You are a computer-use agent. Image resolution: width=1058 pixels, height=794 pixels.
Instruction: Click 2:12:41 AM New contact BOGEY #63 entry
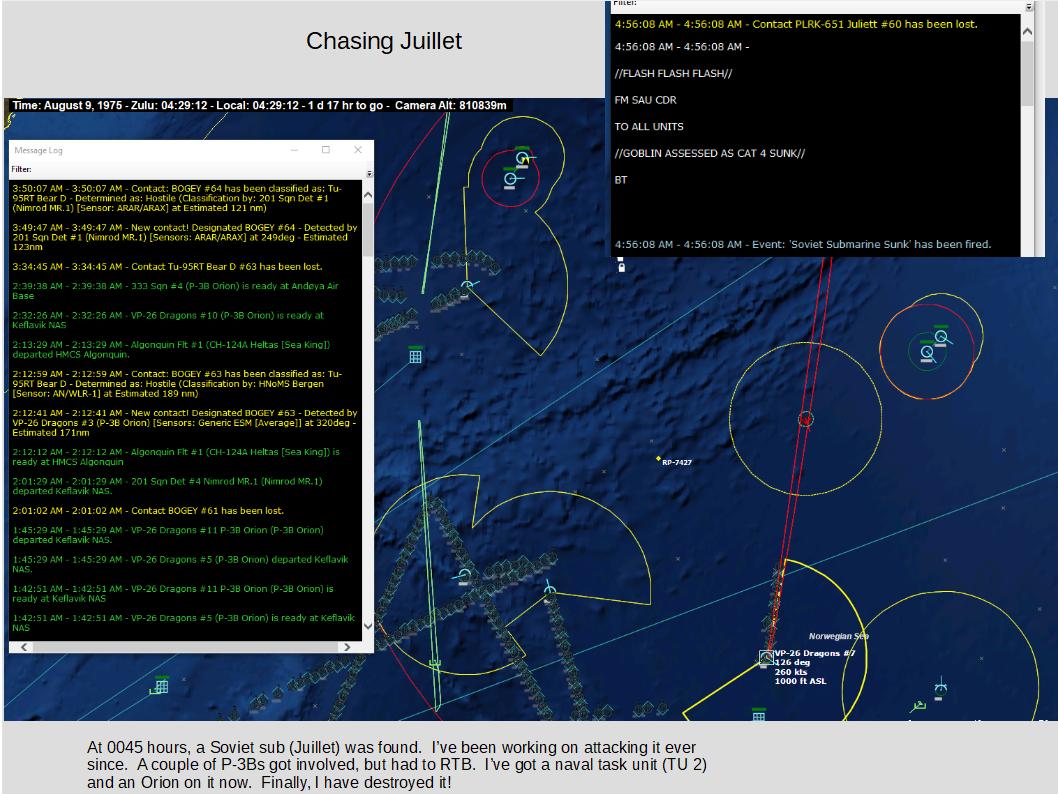(x=184, y=422)
